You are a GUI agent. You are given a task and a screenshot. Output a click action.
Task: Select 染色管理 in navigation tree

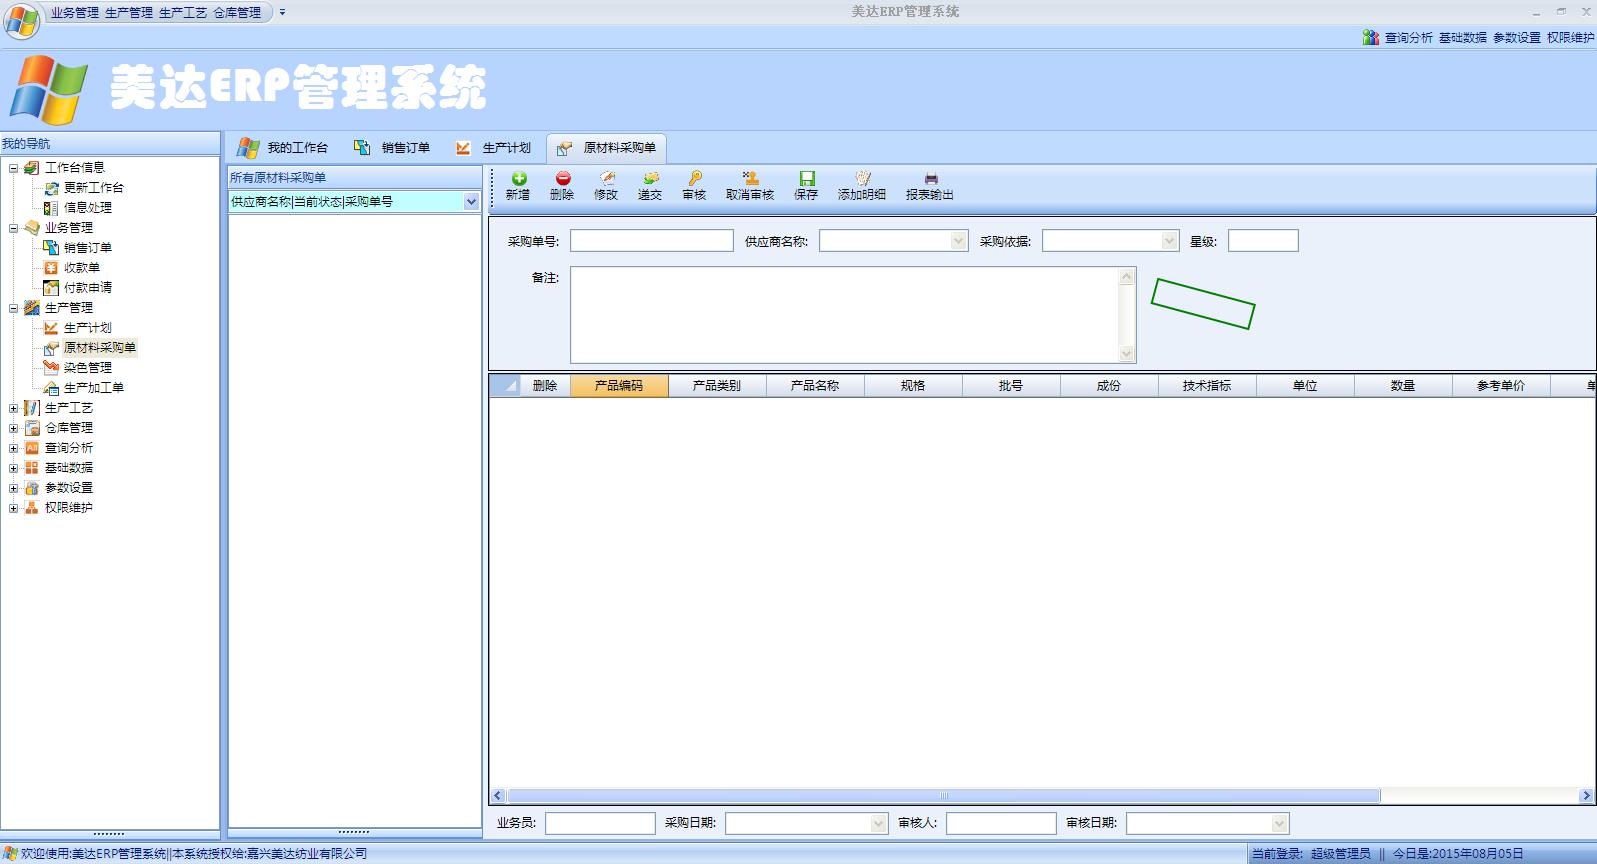pyautogui.click(x=88, y=368)
